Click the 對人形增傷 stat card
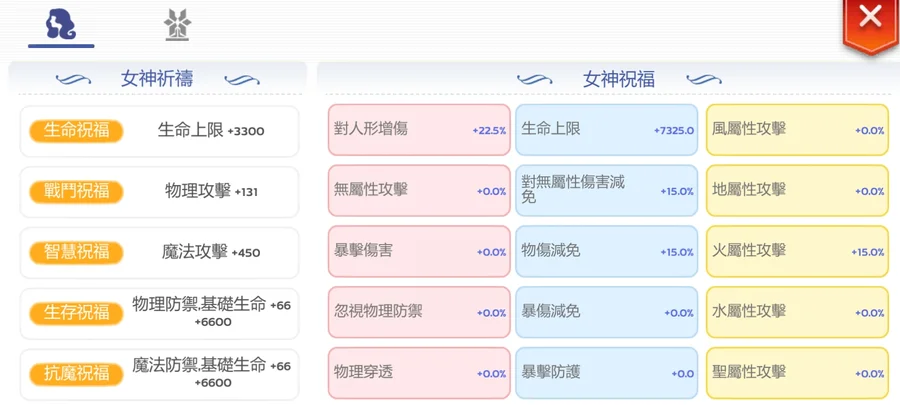Screen dimensions: 900x405 [x=419, y=130]
